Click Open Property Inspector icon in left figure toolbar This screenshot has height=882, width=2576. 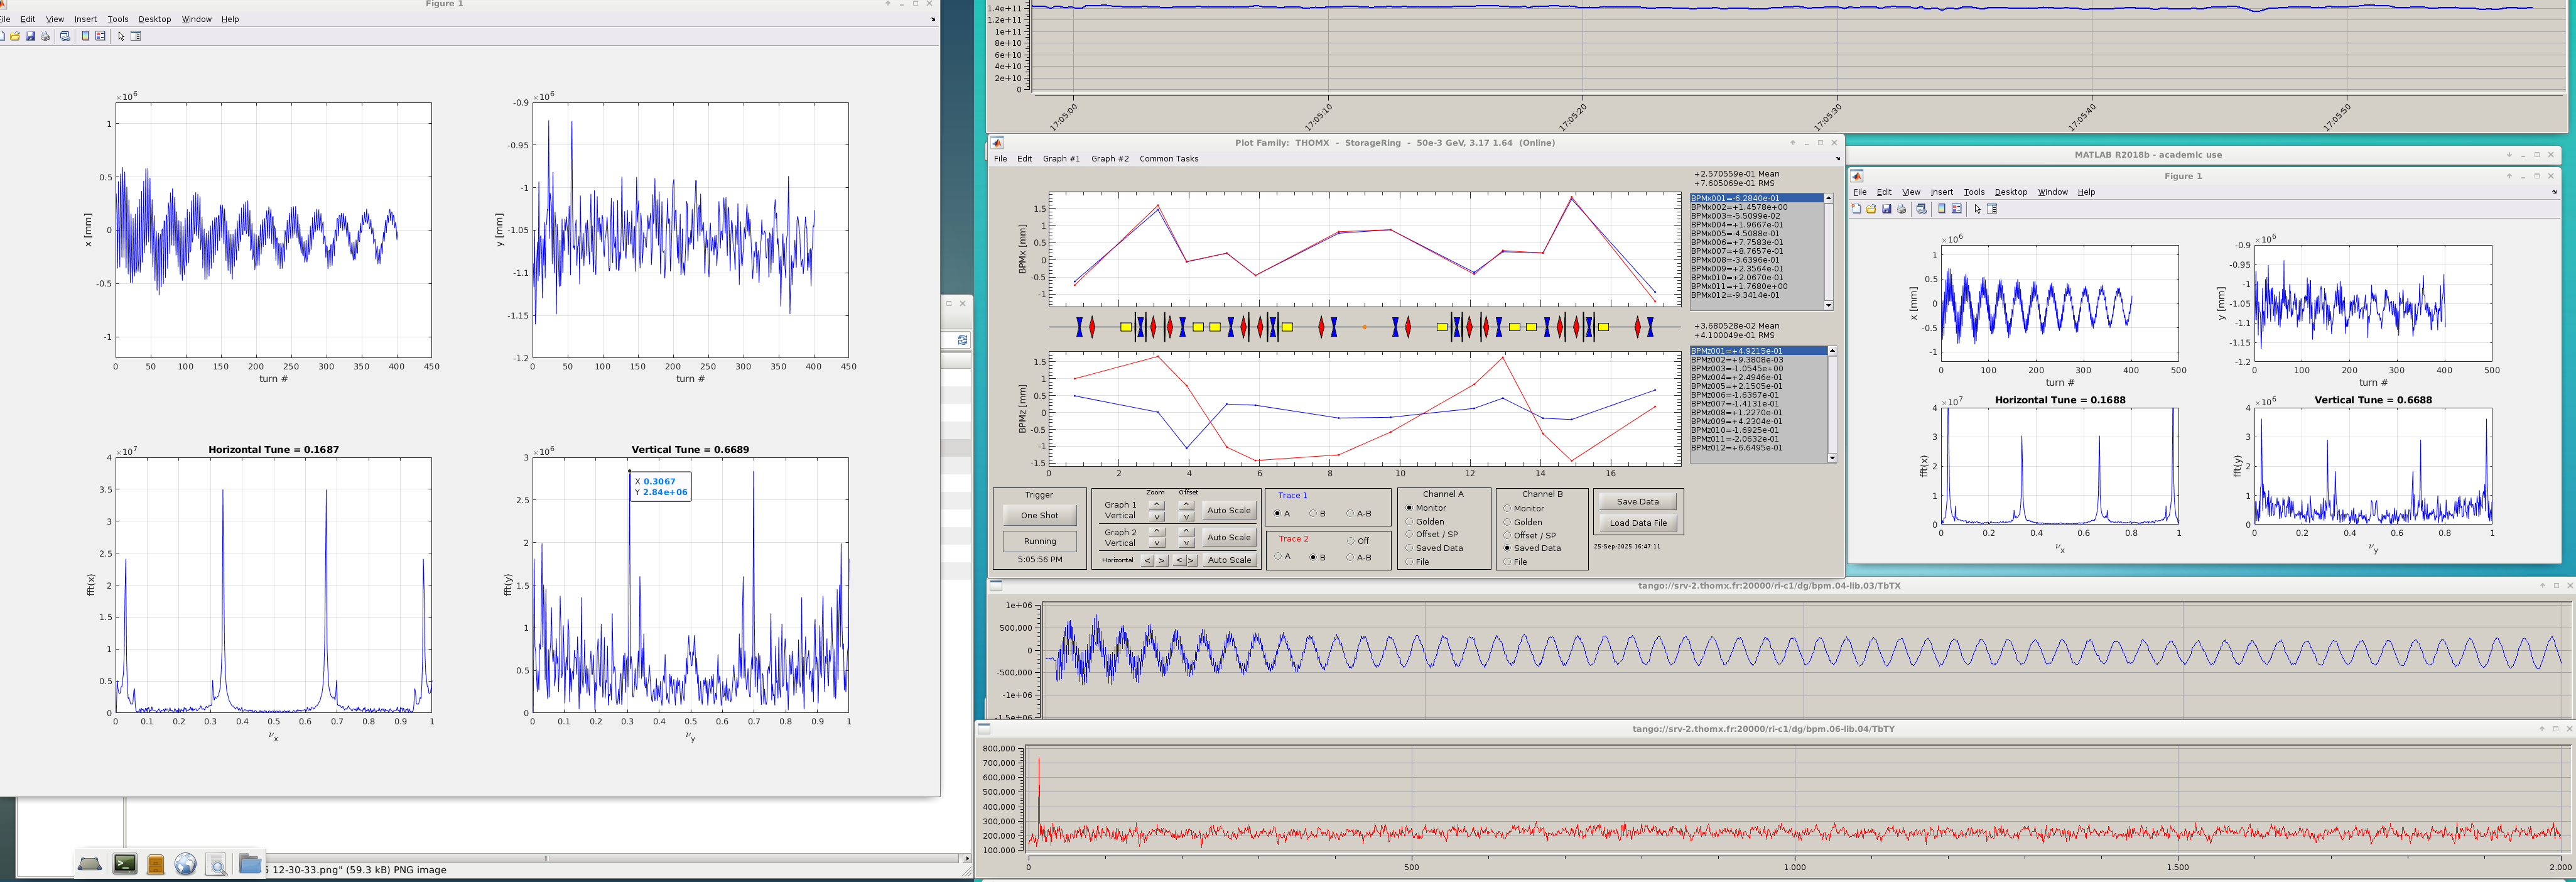[x=136, y=36]
